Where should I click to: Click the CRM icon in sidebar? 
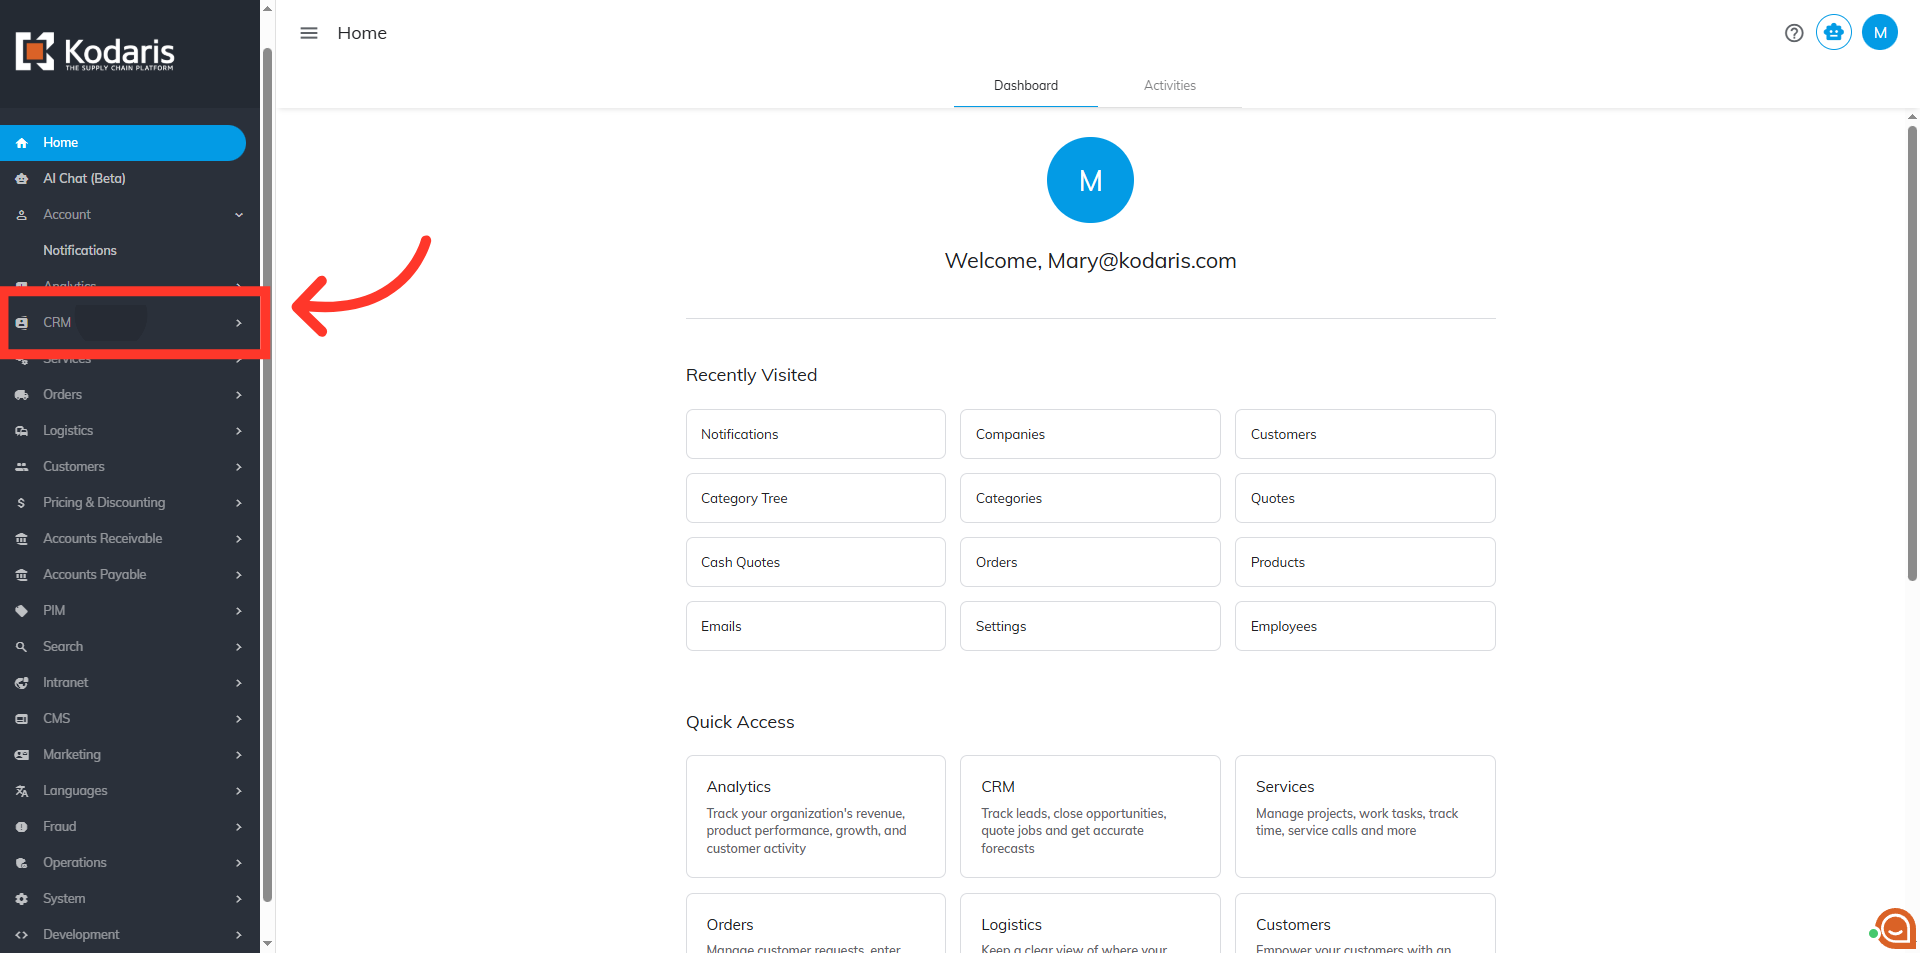tap(22, 323)
